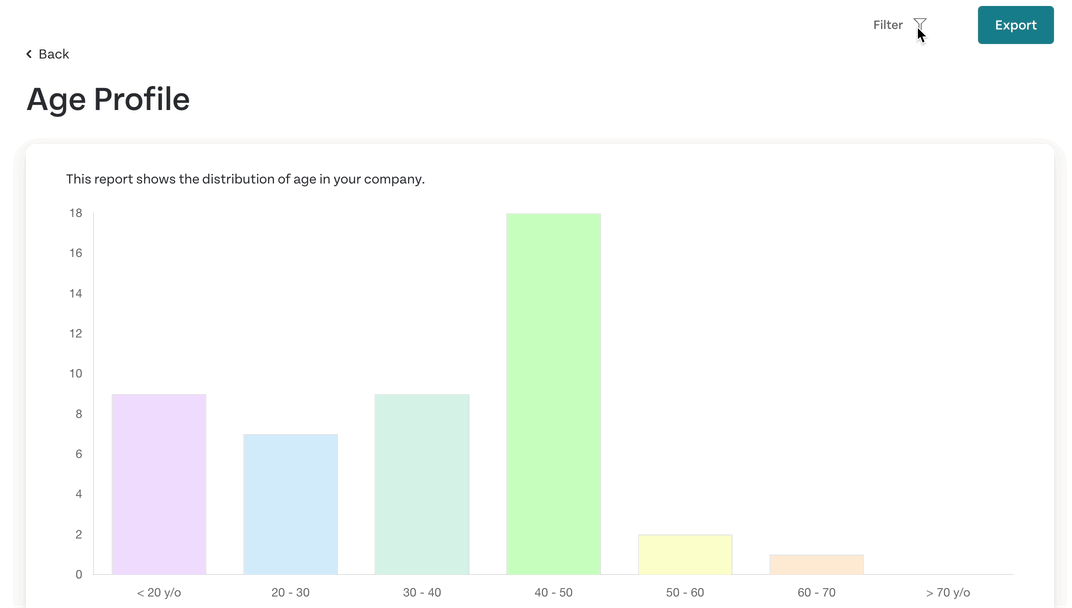
Task: Click the report description text
Action: (245, 179)
